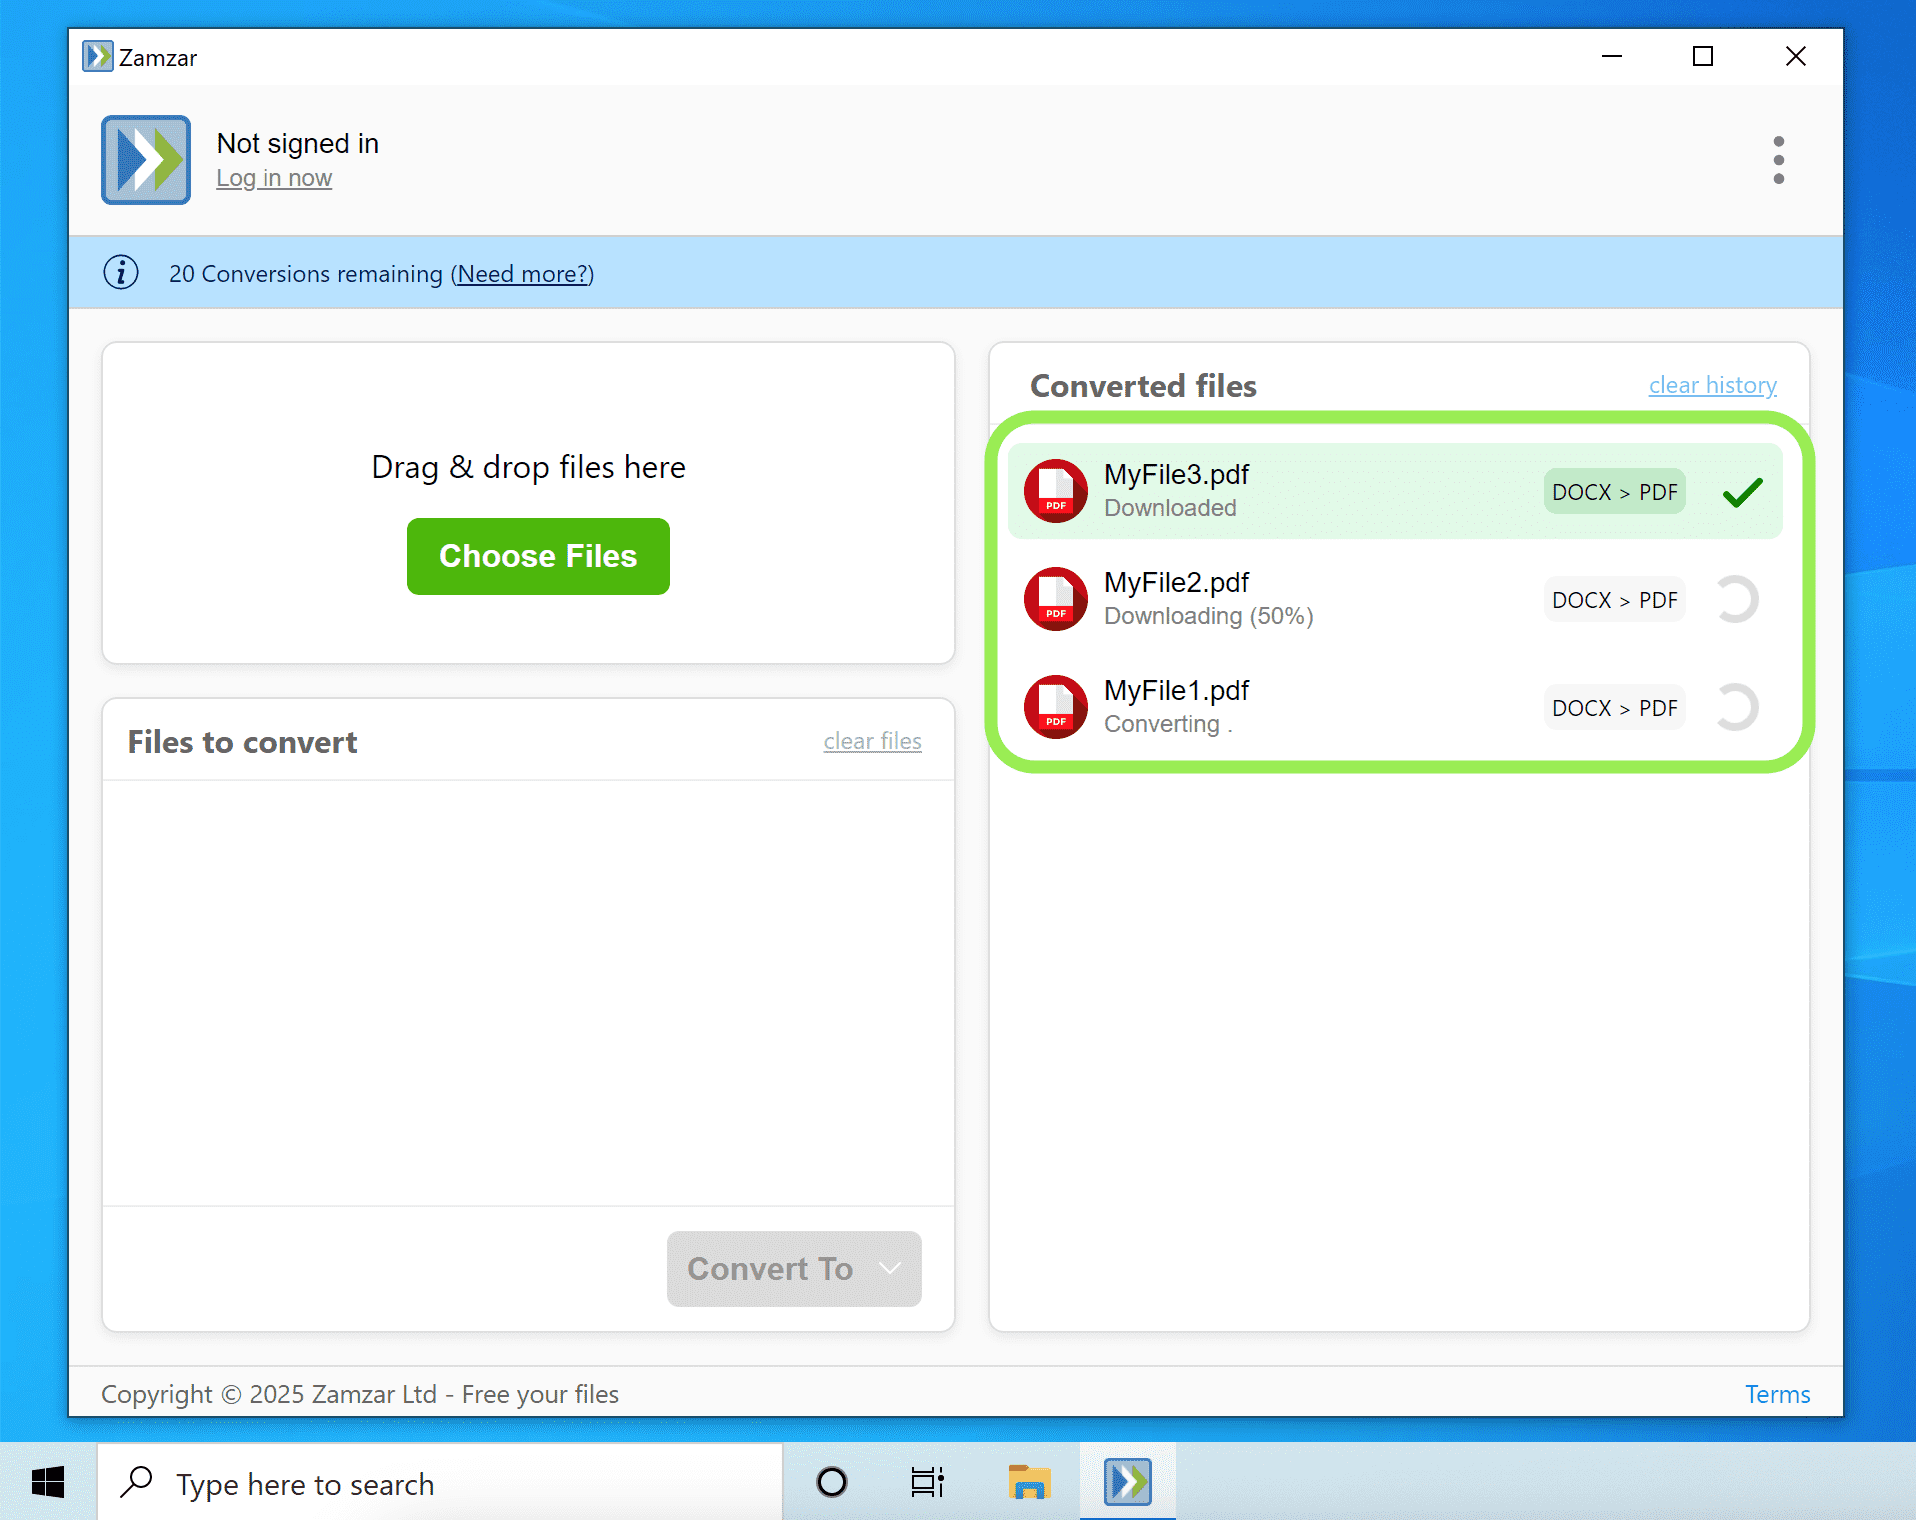Click clear files in Files to convert panel

871,740
